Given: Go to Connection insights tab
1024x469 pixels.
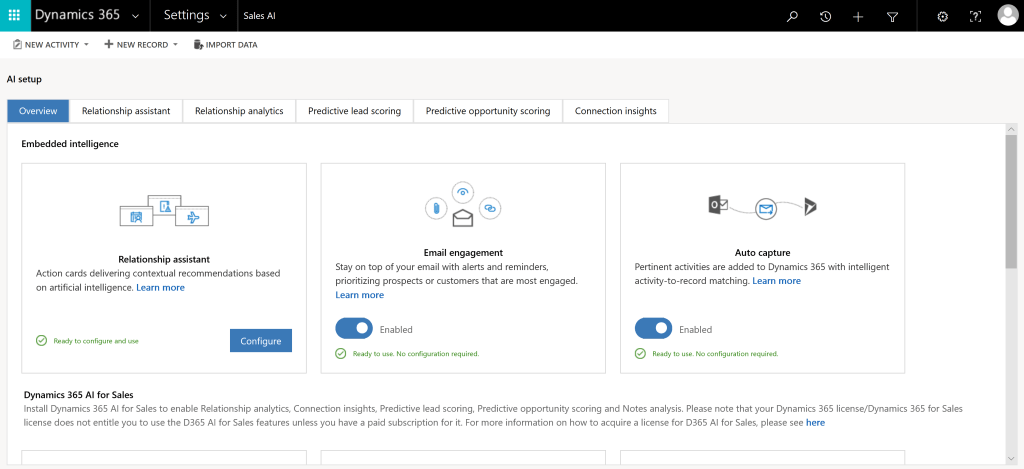Looking at the screenshot, I should click(616, 110).
